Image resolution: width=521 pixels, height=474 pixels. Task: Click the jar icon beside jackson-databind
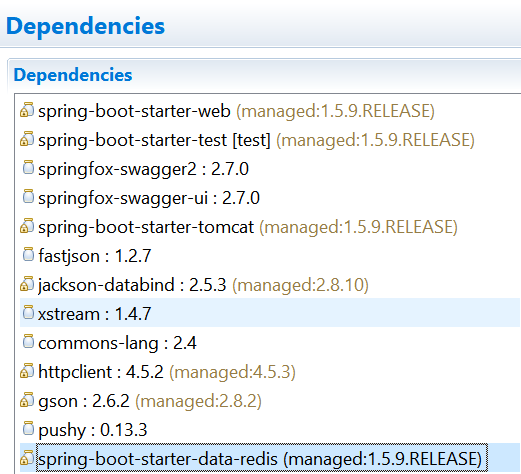coord(27,284)
